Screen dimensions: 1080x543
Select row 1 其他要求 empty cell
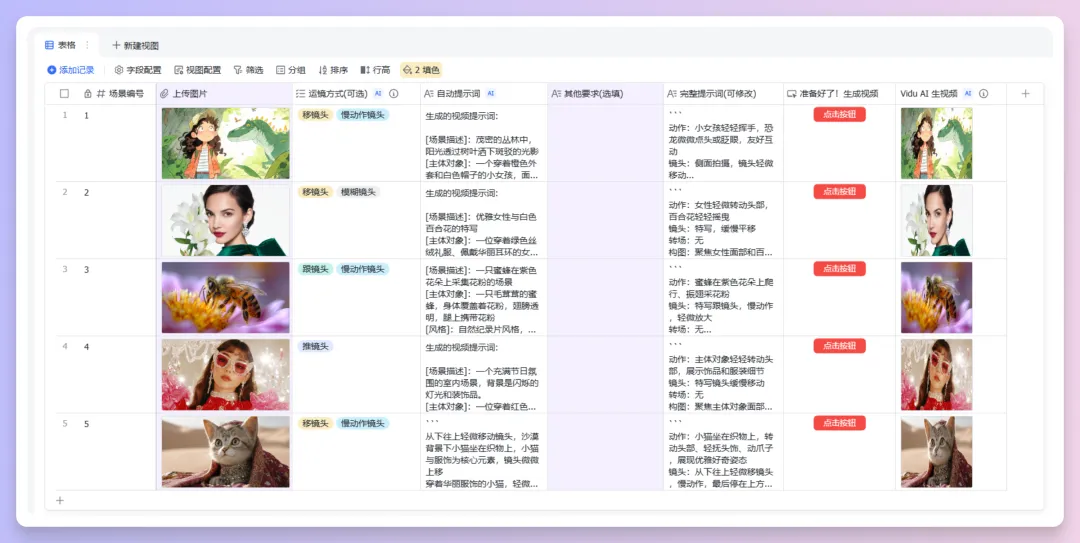pyautogui.click(x=605, y=143)
